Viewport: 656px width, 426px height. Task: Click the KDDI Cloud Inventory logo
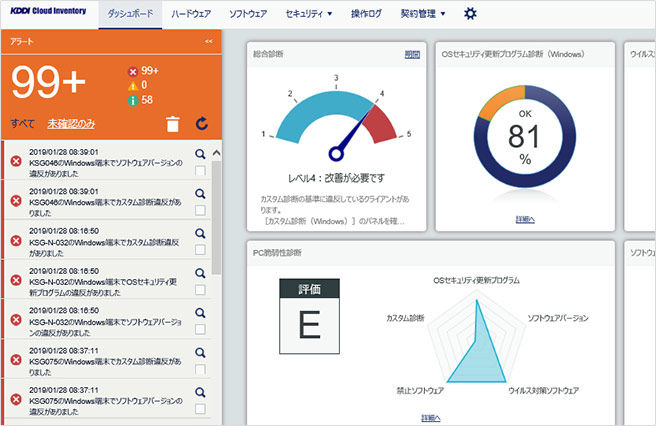[48, 11]
